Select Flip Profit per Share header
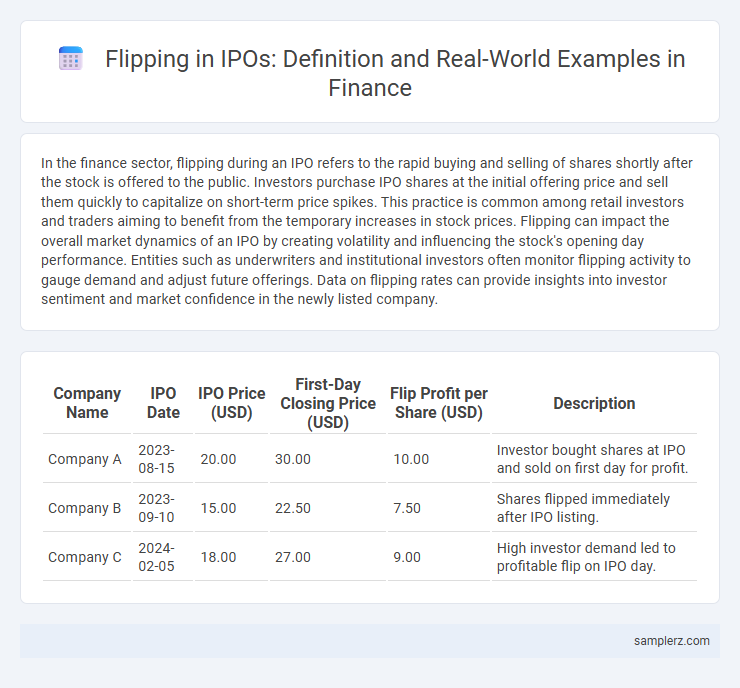Viewport: 740px width, 688px height. click(x=439, y=403)
